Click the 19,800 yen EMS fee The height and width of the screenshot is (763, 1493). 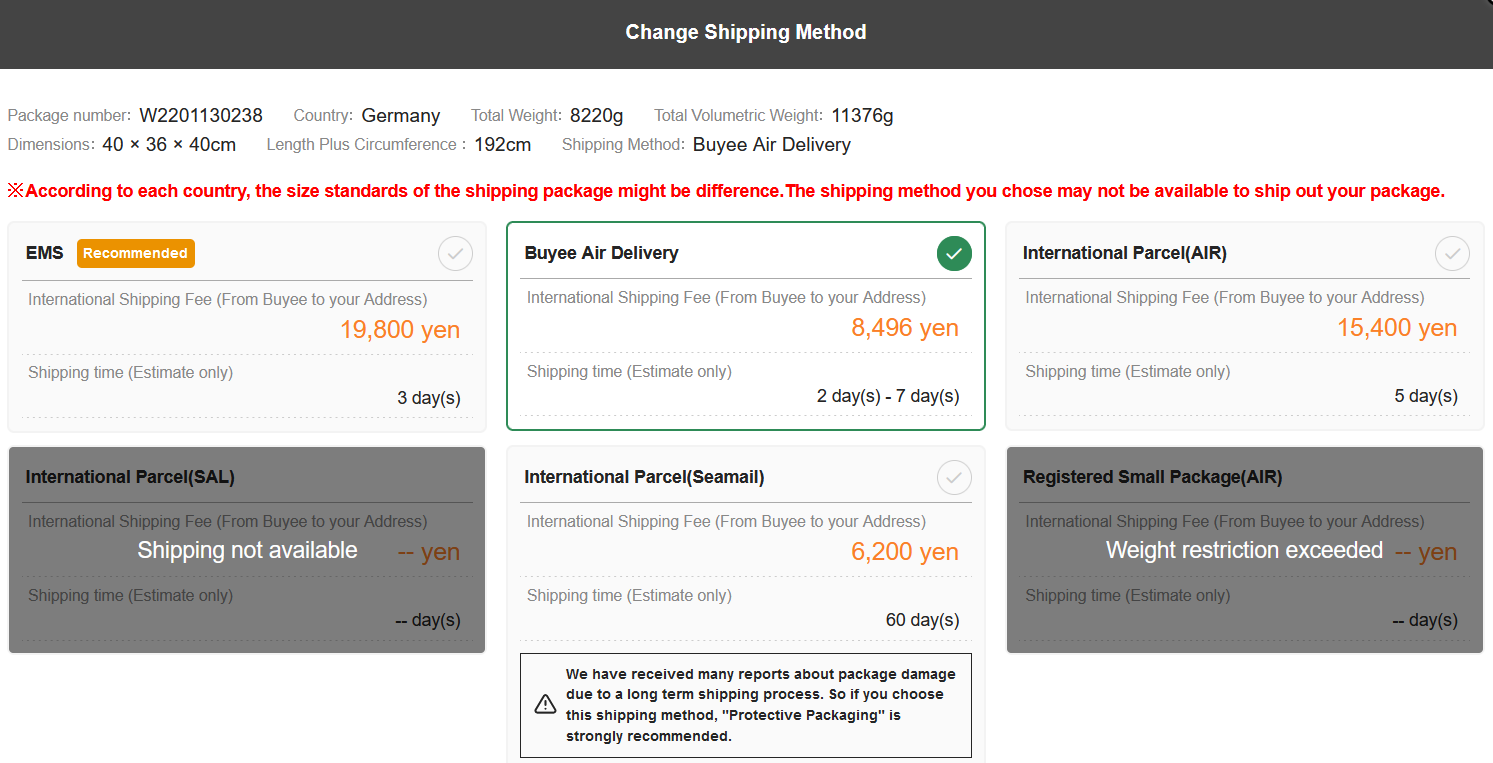point(400,329)
